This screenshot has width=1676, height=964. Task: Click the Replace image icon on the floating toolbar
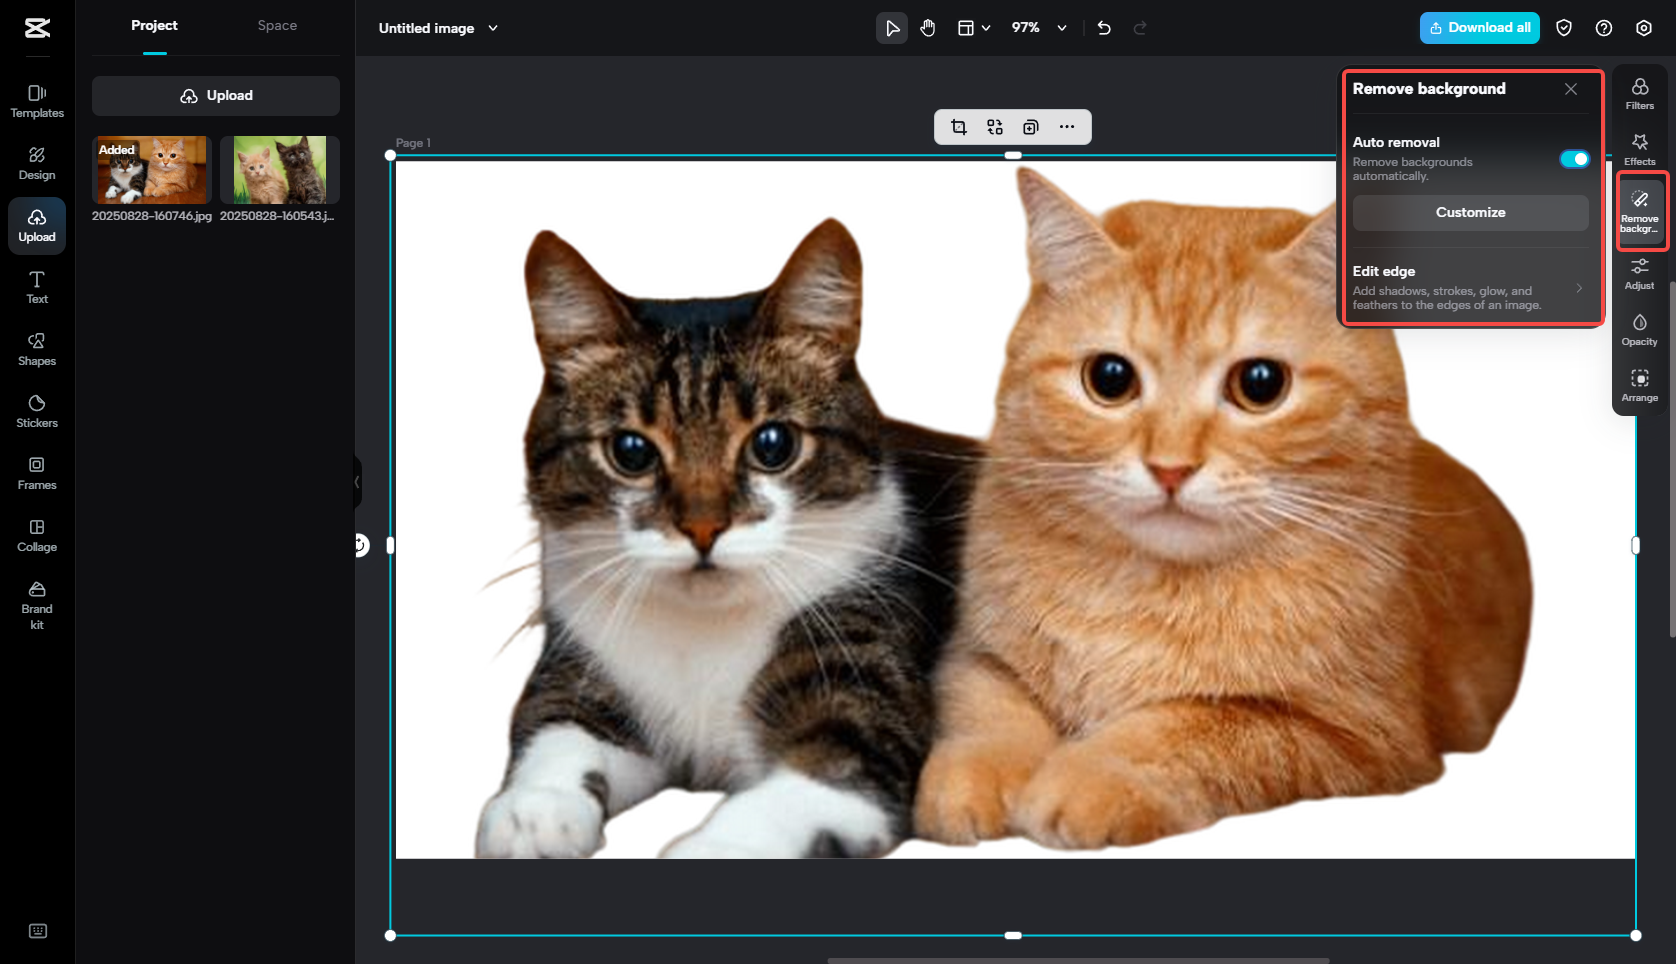[x=994, y=127]
